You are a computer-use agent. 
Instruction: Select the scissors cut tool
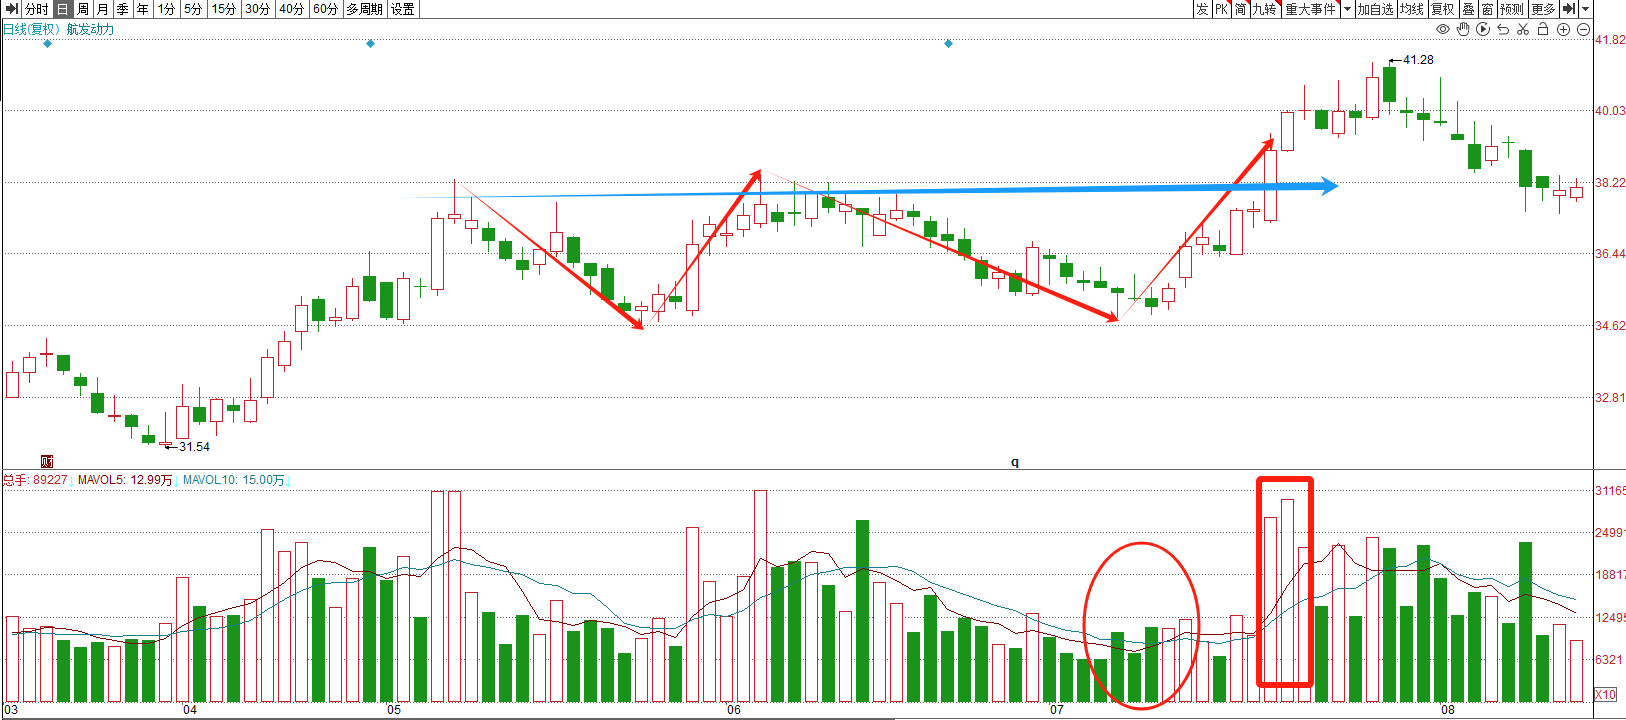(1523, 29)
